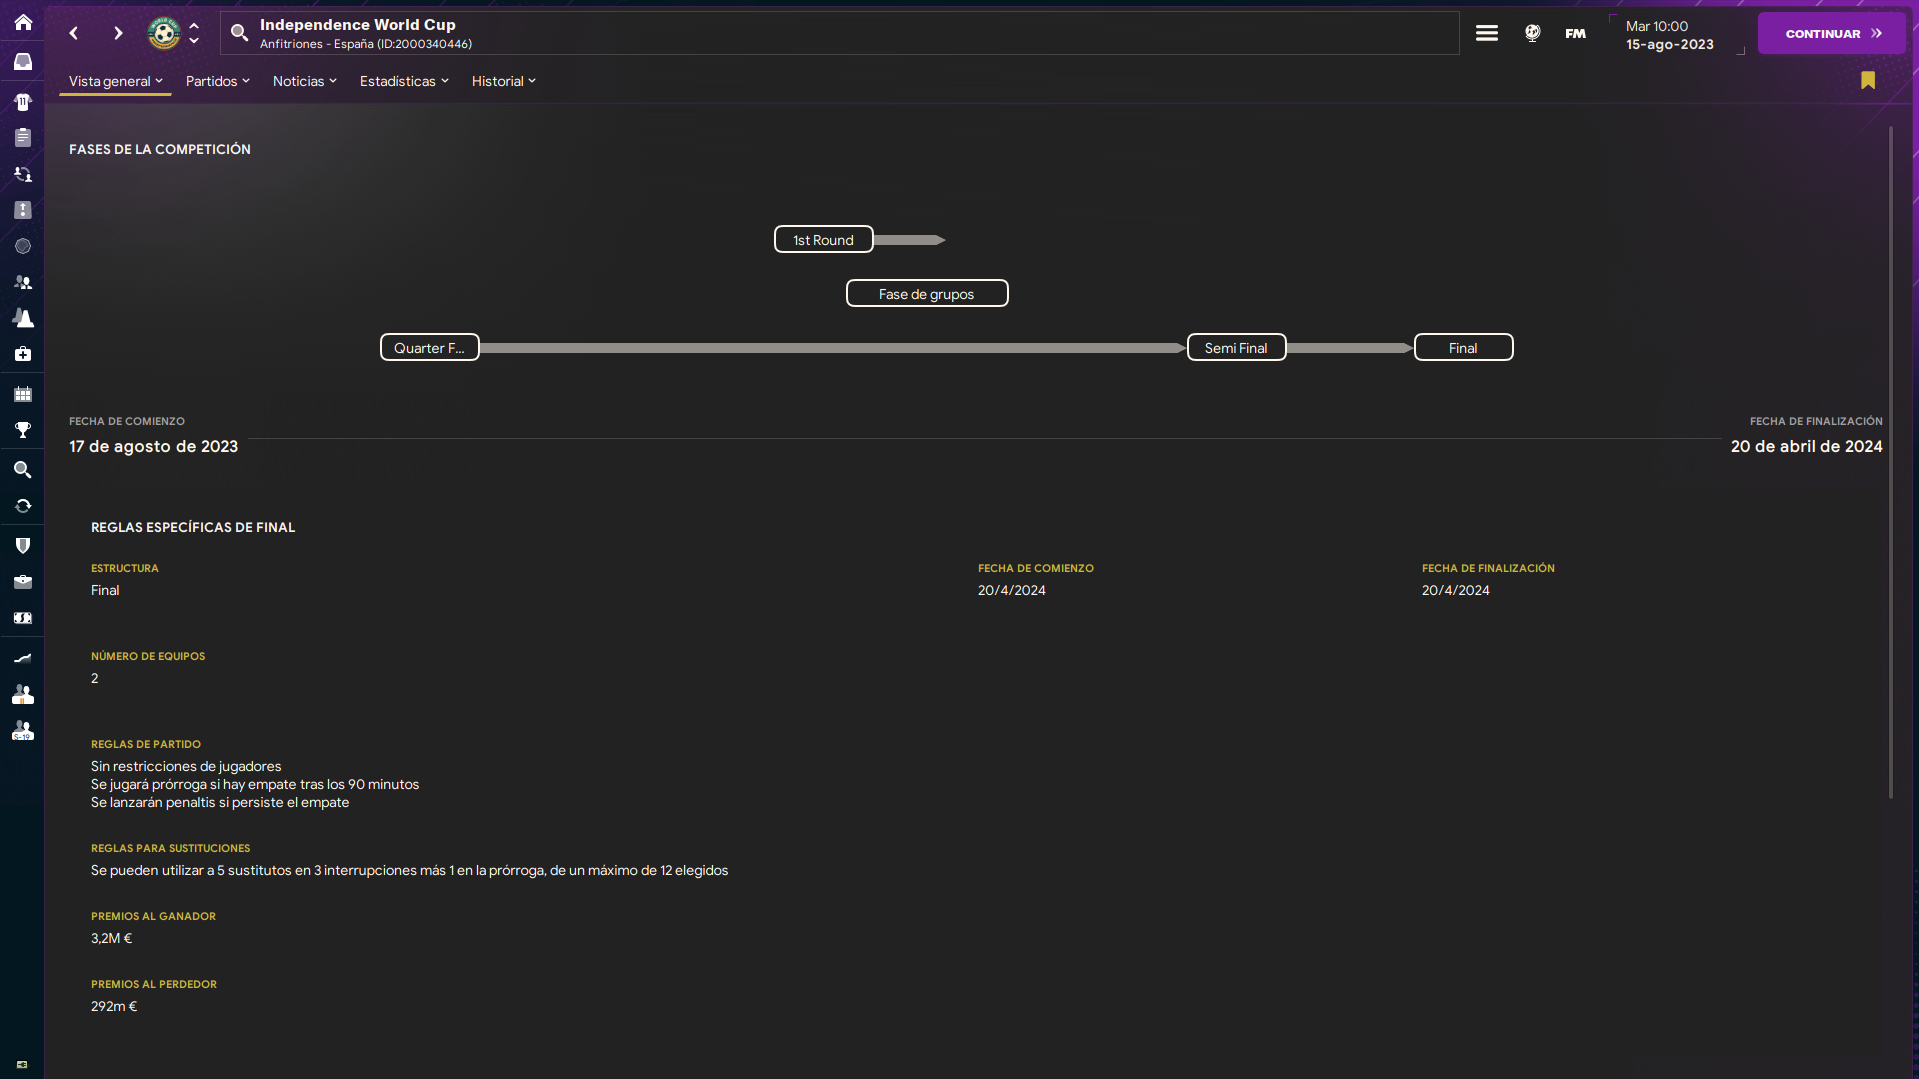Open the Home screen from sidebar

pyautogui.click(x=22, y=23)
